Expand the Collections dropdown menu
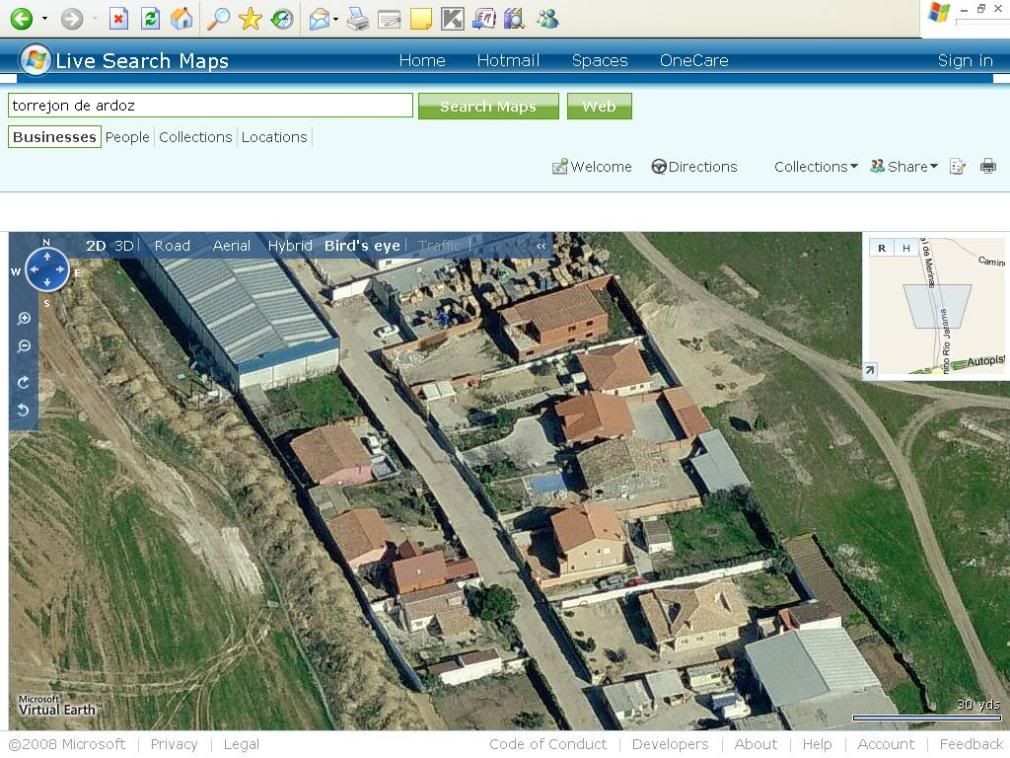 [x=816, y=167]
